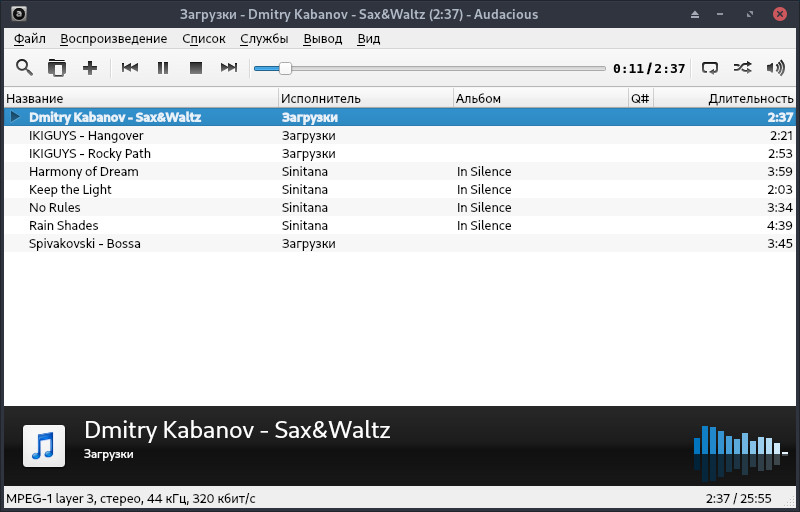The height and width of the screenshot is (512, 800).
Task: Select the Harmony of Dream track
Action: click(x=399, y=171)
